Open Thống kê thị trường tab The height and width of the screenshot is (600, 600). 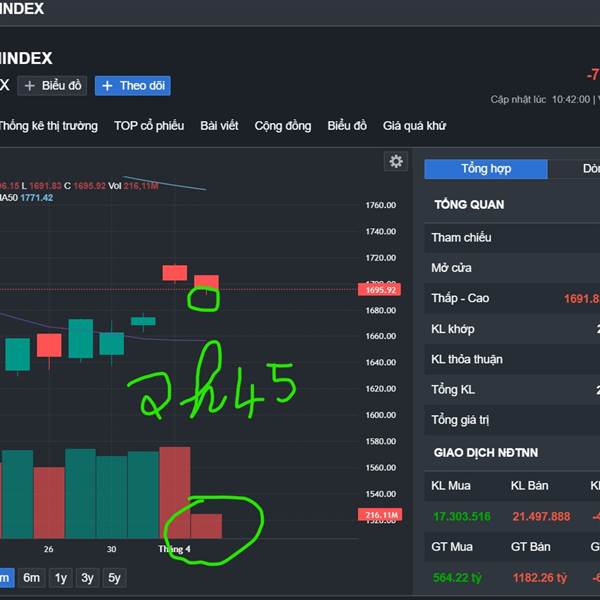[48, 126]
